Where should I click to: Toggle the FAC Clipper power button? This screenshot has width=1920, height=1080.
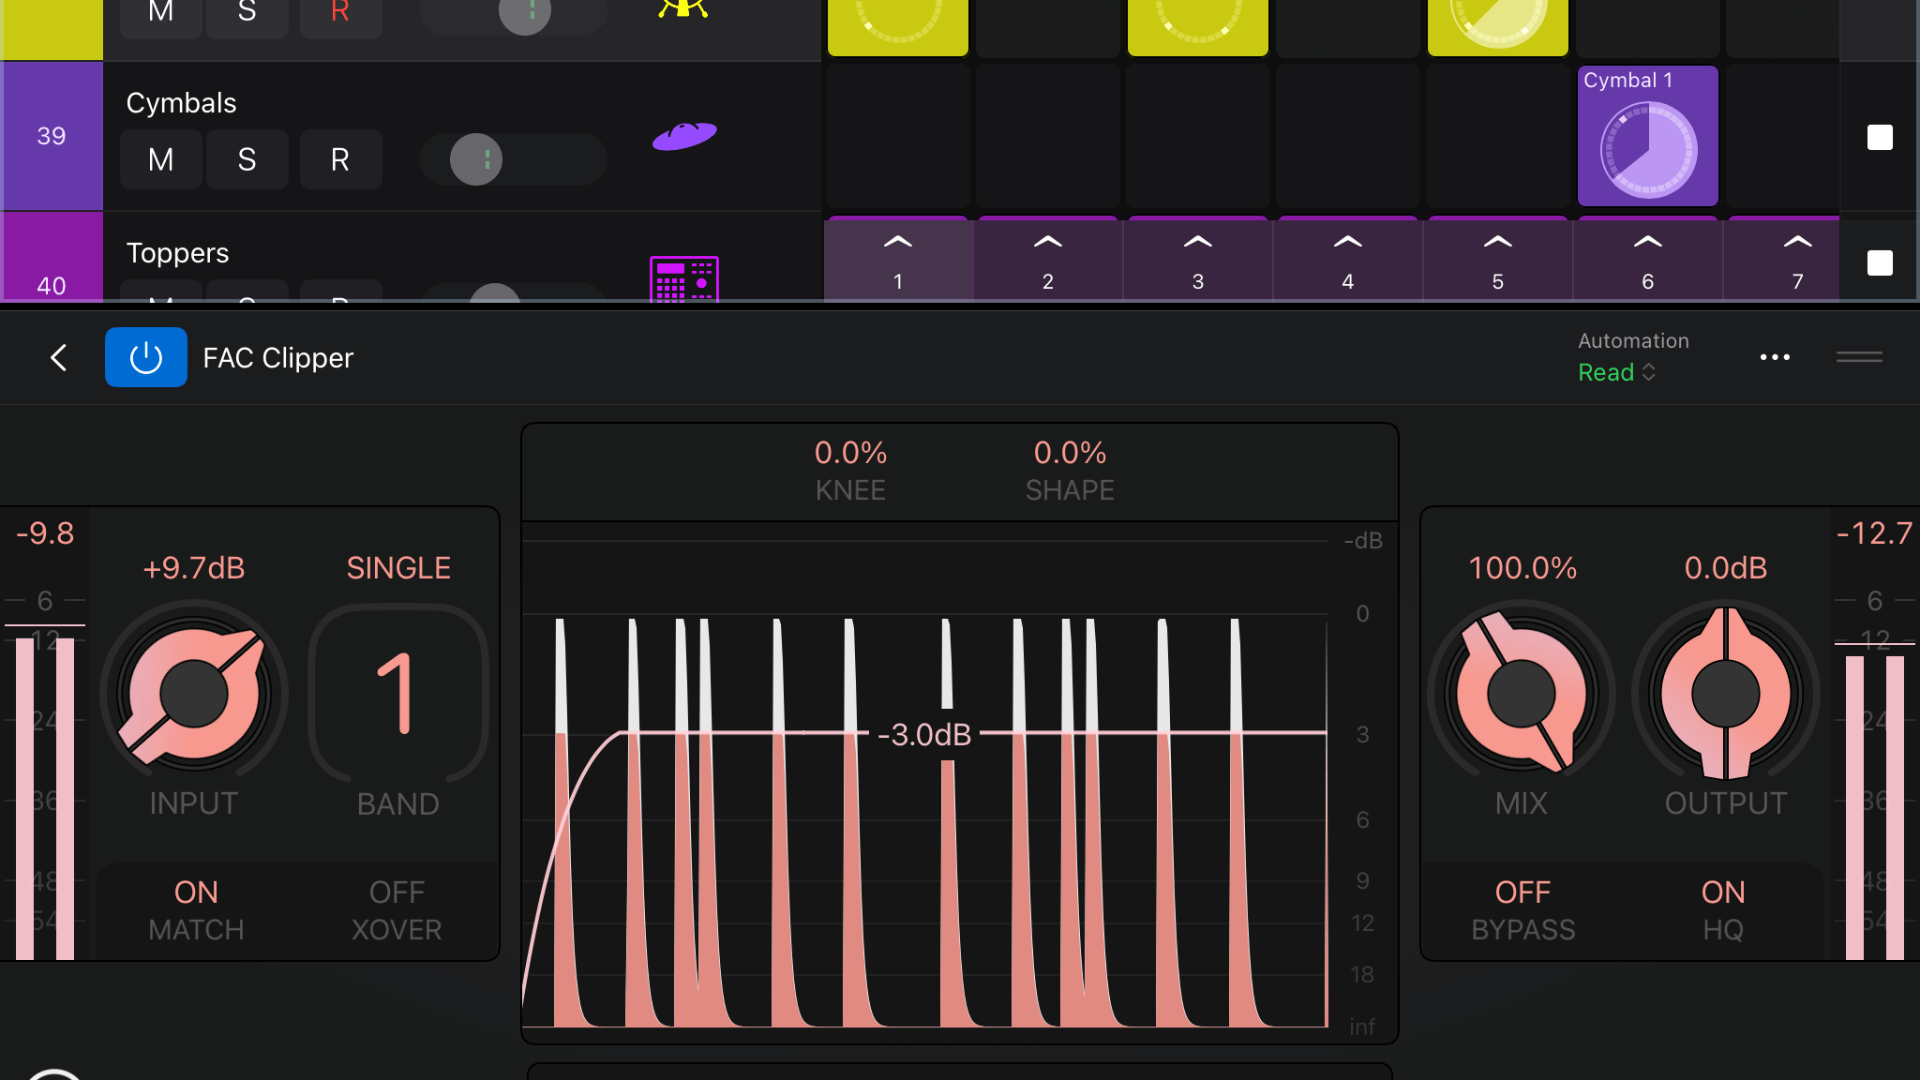point(146,357)
